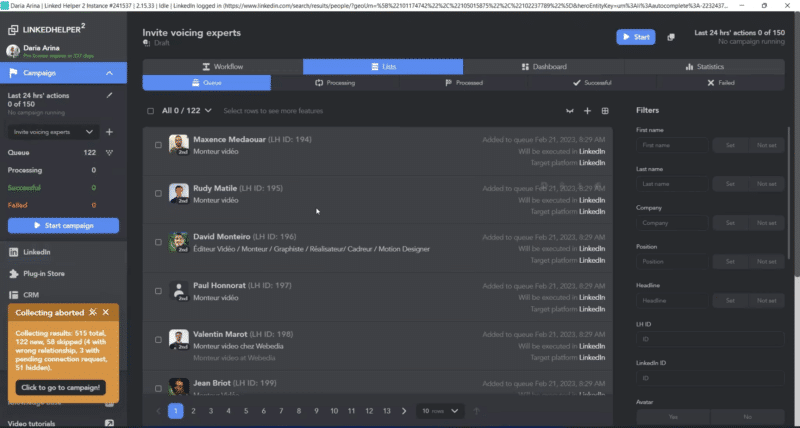Click Not set for the Last name filter
The image size is (800, 428).
766,184
